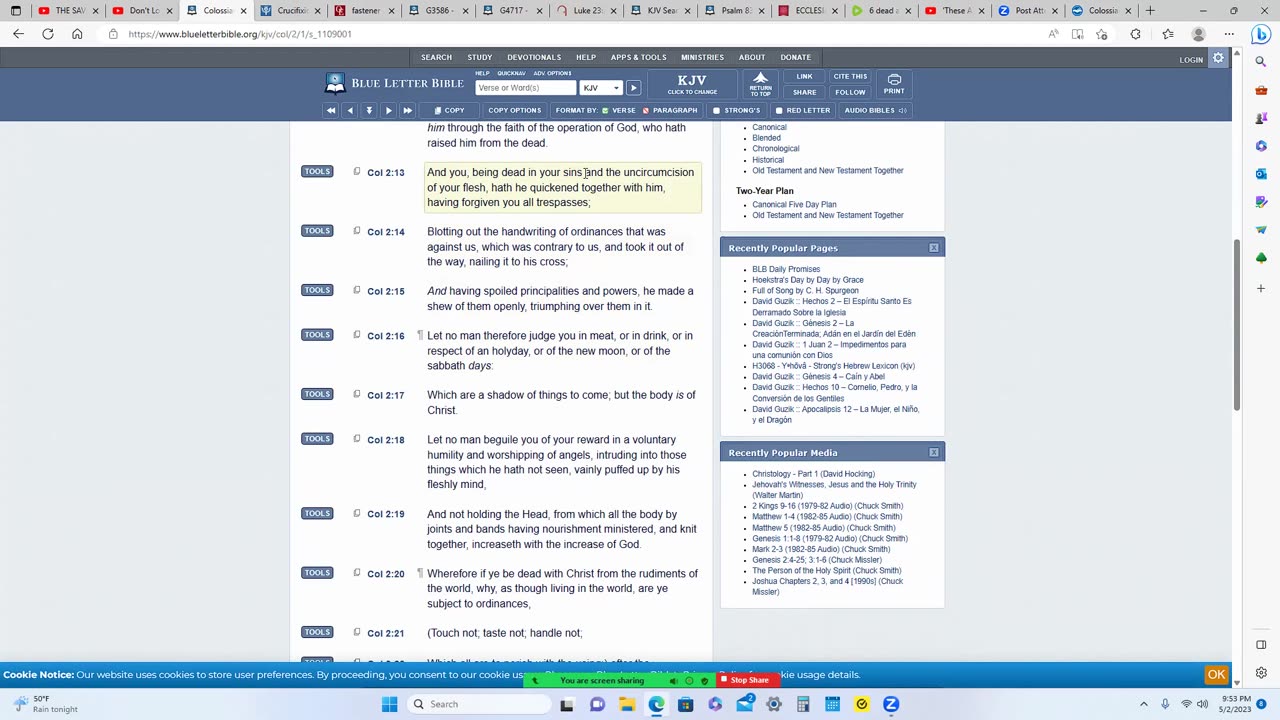The height and width of the screenshot is (720, 1280).
Task: Open Zoom from the Windows taskbar
Action: pos(891,704)
